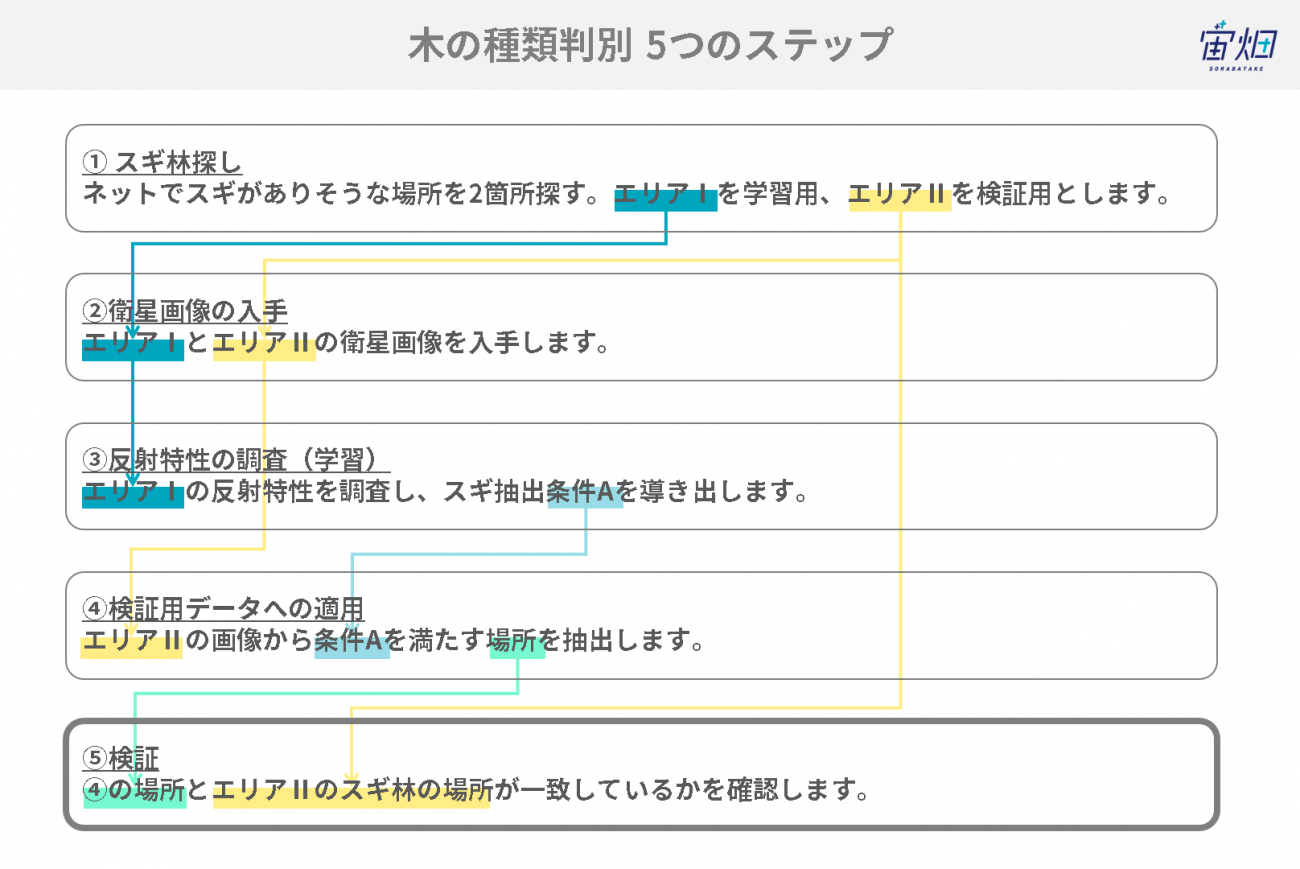
Task: Click the yellow エリアⅡのスギ林の場所 highlight
Action: tap(351, 792)
